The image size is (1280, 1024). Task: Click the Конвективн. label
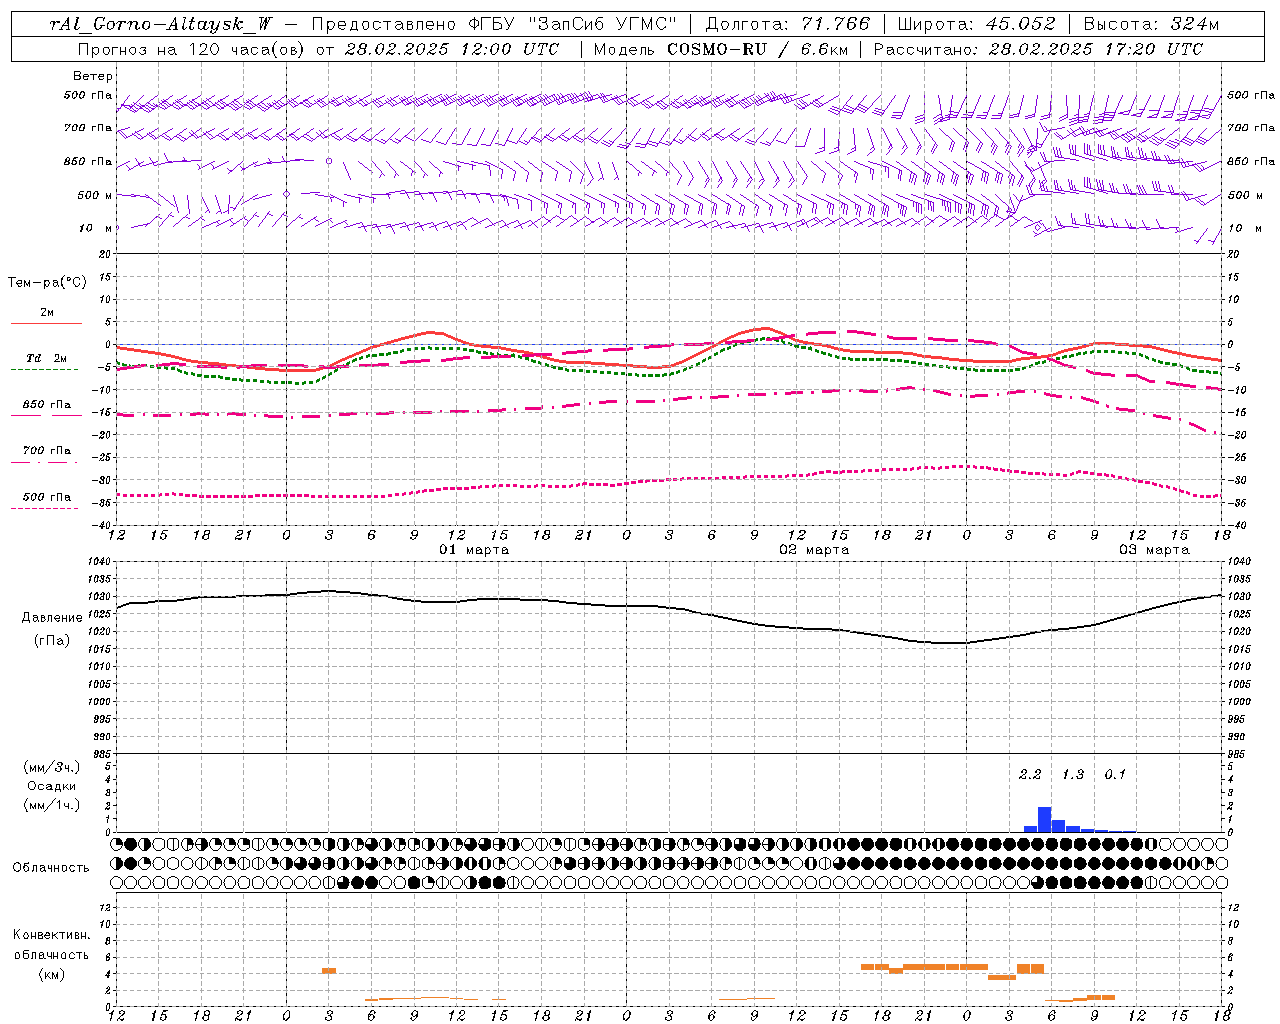[51, 935]
